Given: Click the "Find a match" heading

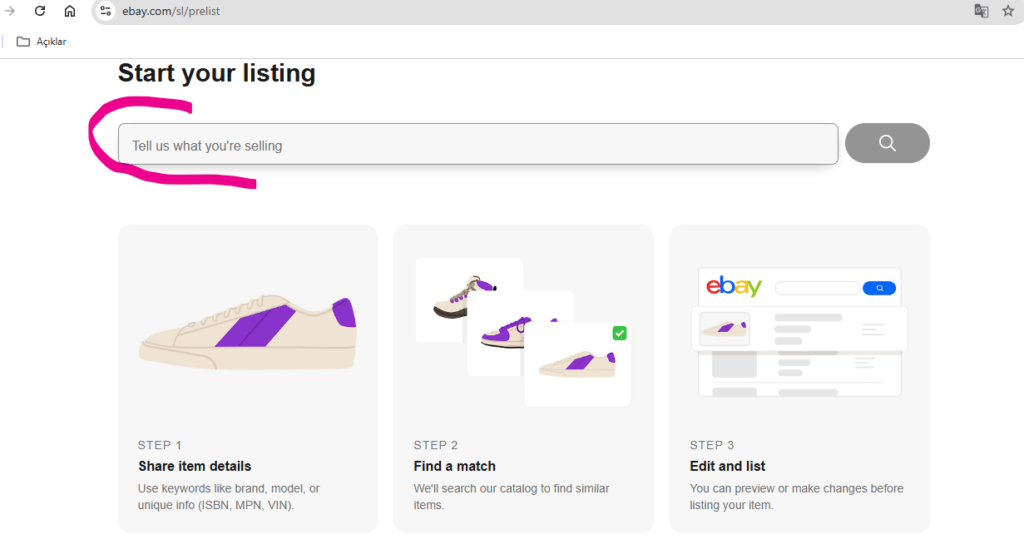Looking at the screenshot, I should click(x=455, y=466).
